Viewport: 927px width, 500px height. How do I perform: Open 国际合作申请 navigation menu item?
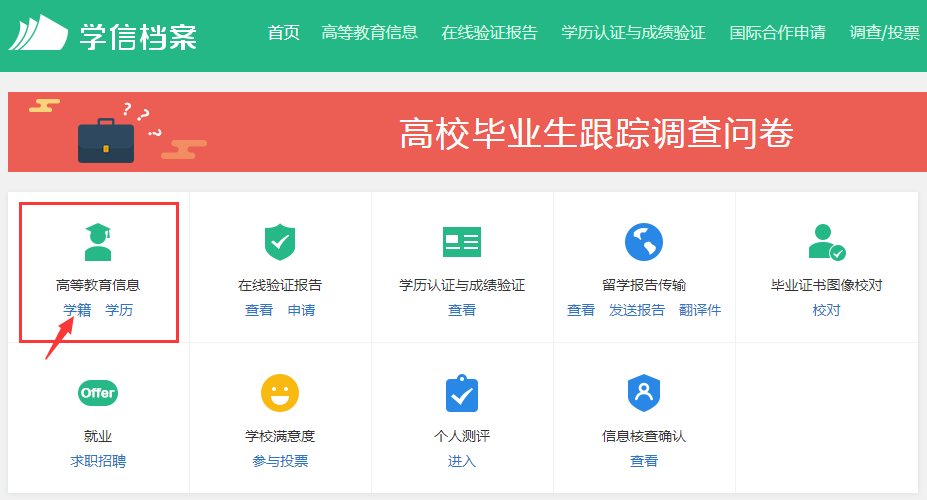coord(777,33)
